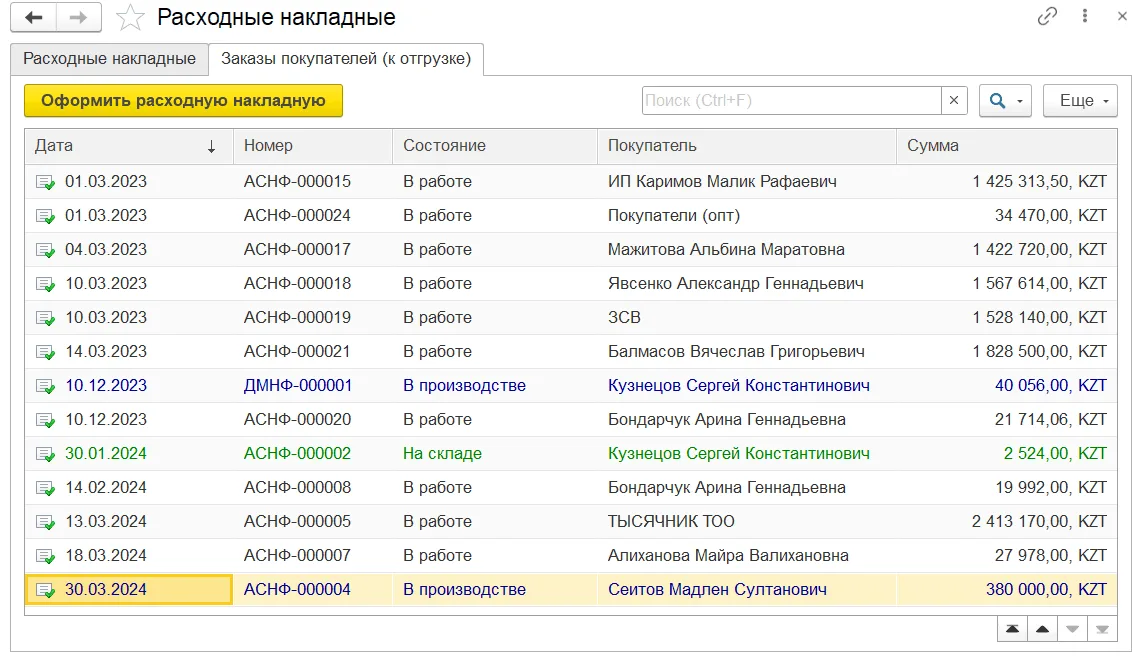Image resolution: width=1146 pixels, height=661 pixels.
Task: Focus the Поиск (Ctrl+F) search field
Action: [792, 101]
